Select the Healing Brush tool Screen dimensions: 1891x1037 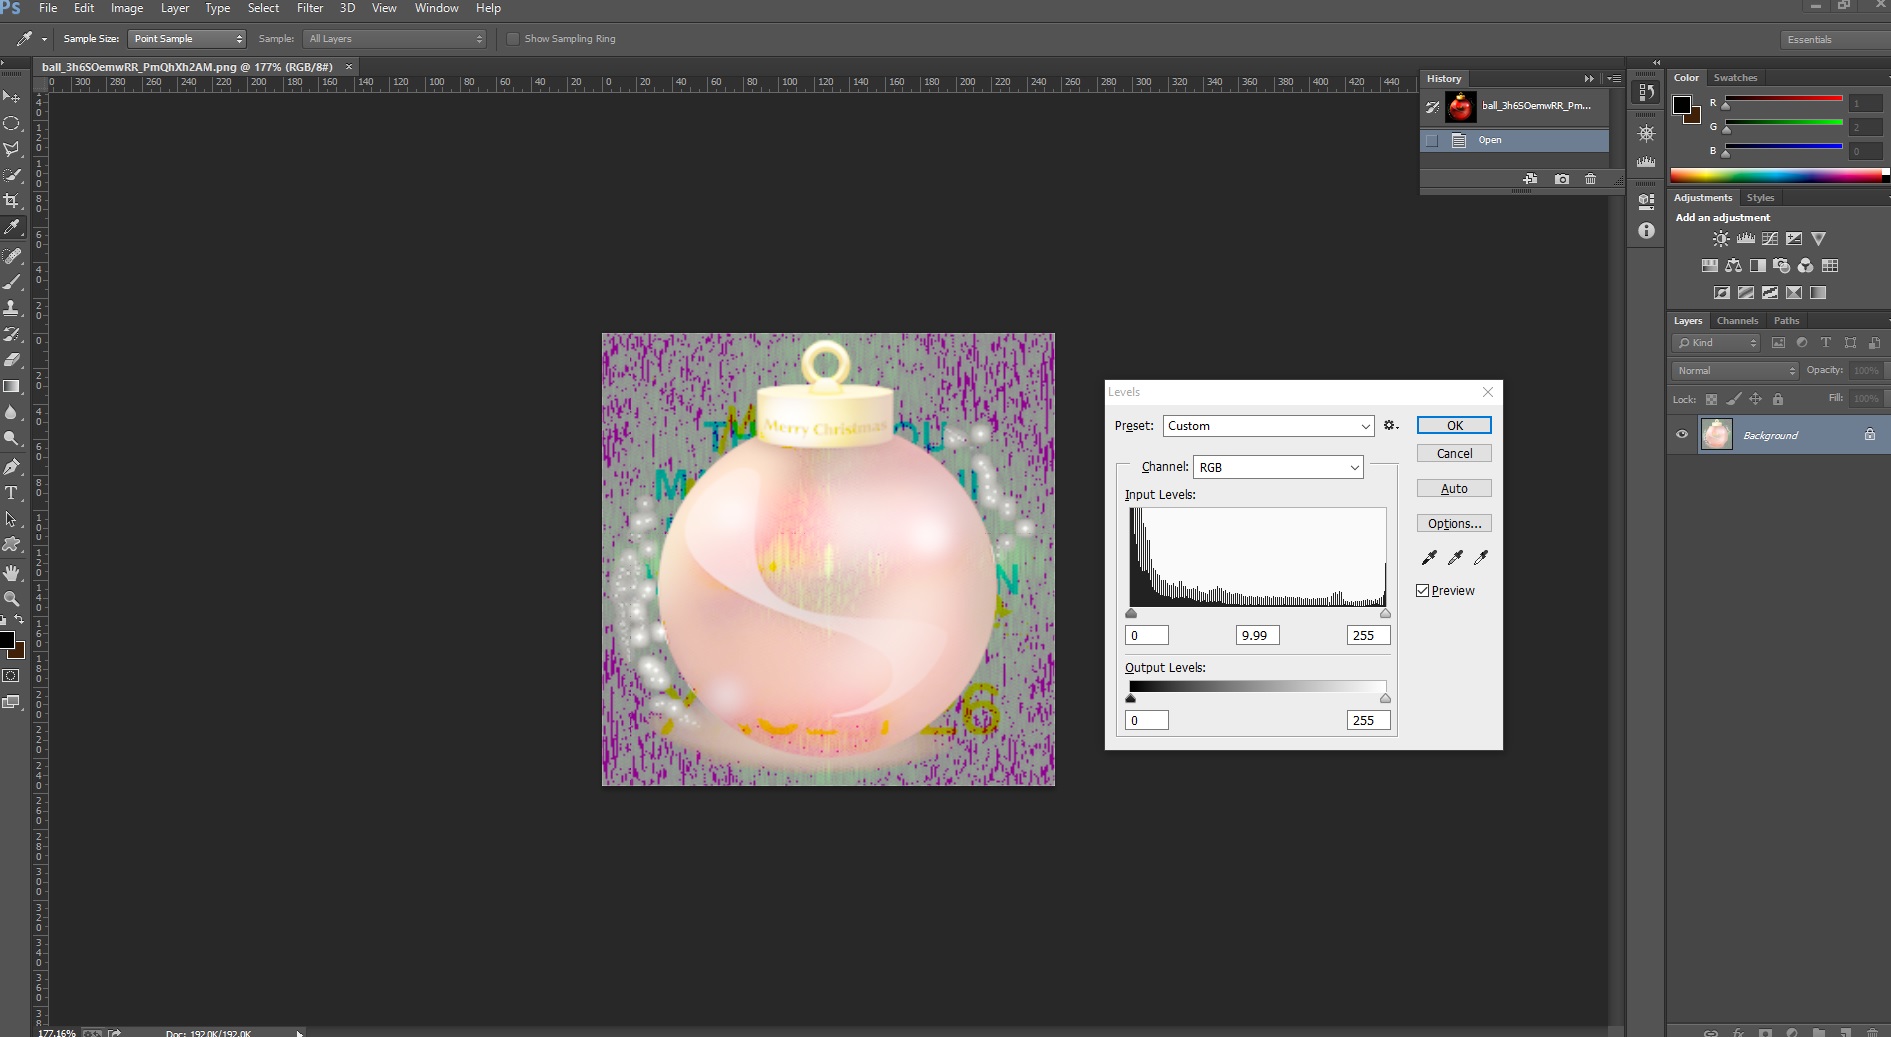point(12,256)
